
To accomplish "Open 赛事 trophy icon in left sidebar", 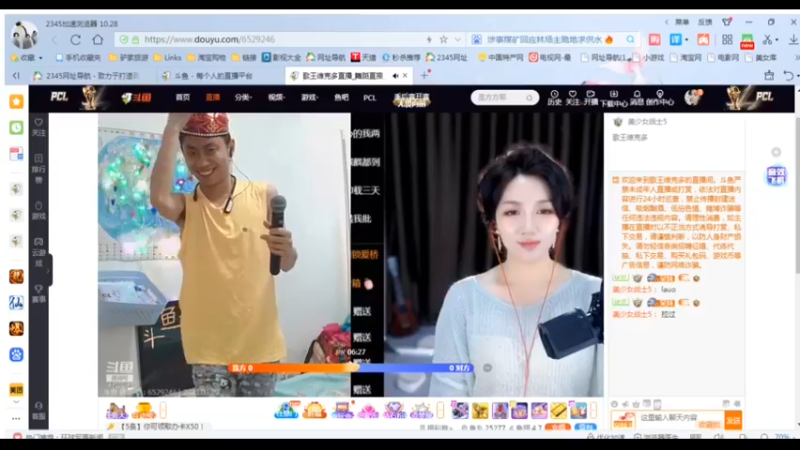I will 39,294.
